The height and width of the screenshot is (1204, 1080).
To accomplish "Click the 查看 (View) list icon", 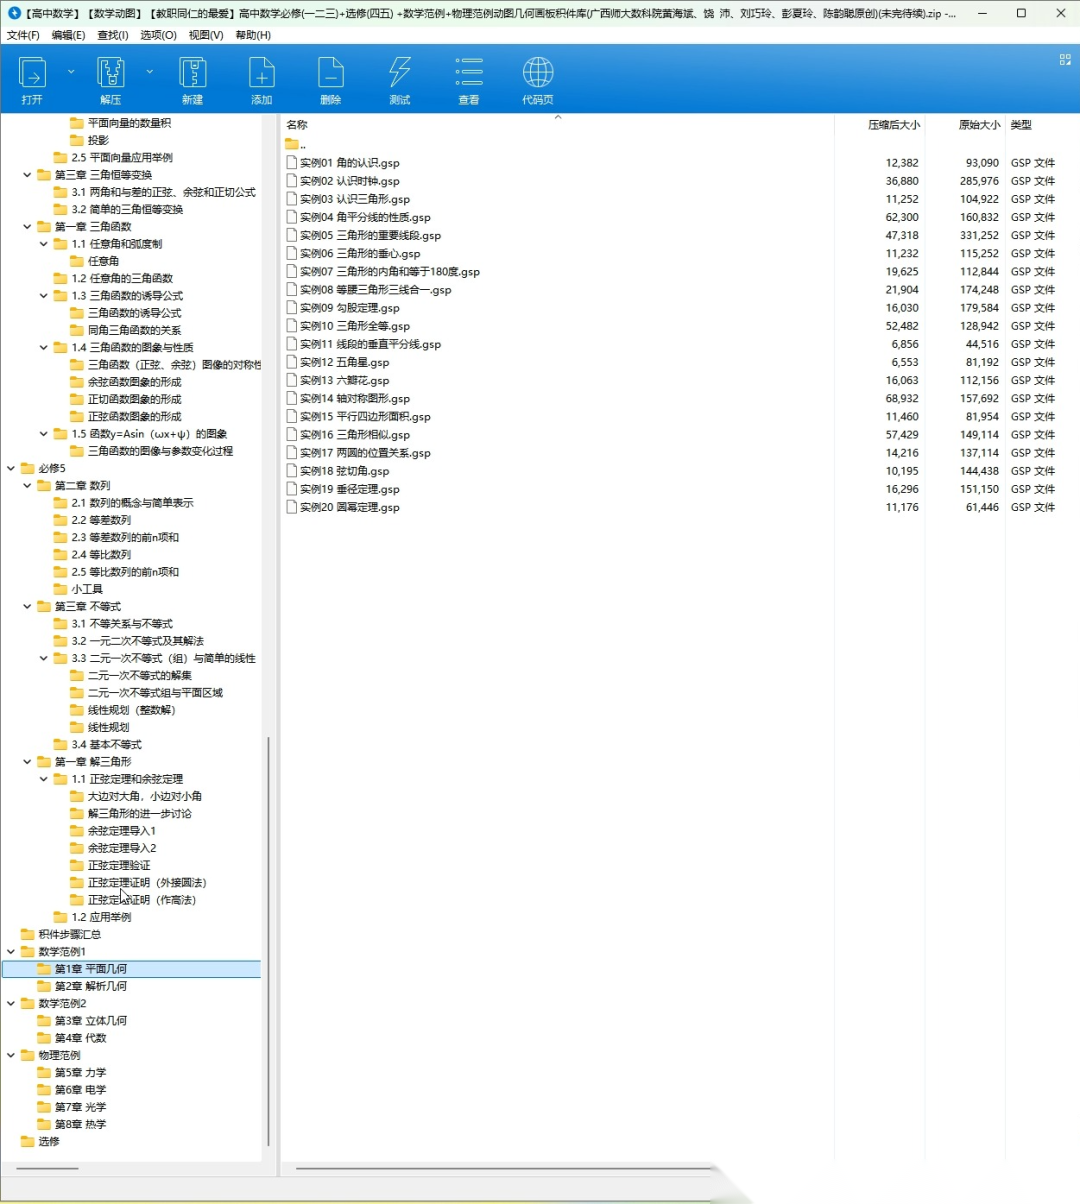I will click(468, 74).
